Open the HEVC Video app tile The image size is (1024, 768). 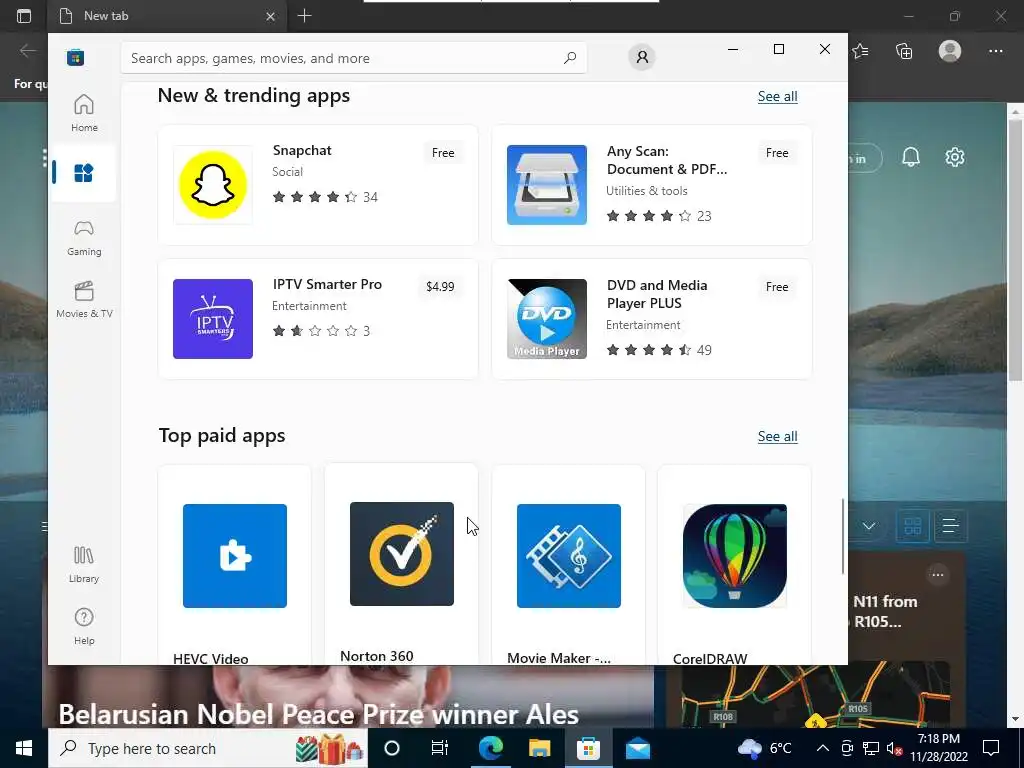pos(234,566)
